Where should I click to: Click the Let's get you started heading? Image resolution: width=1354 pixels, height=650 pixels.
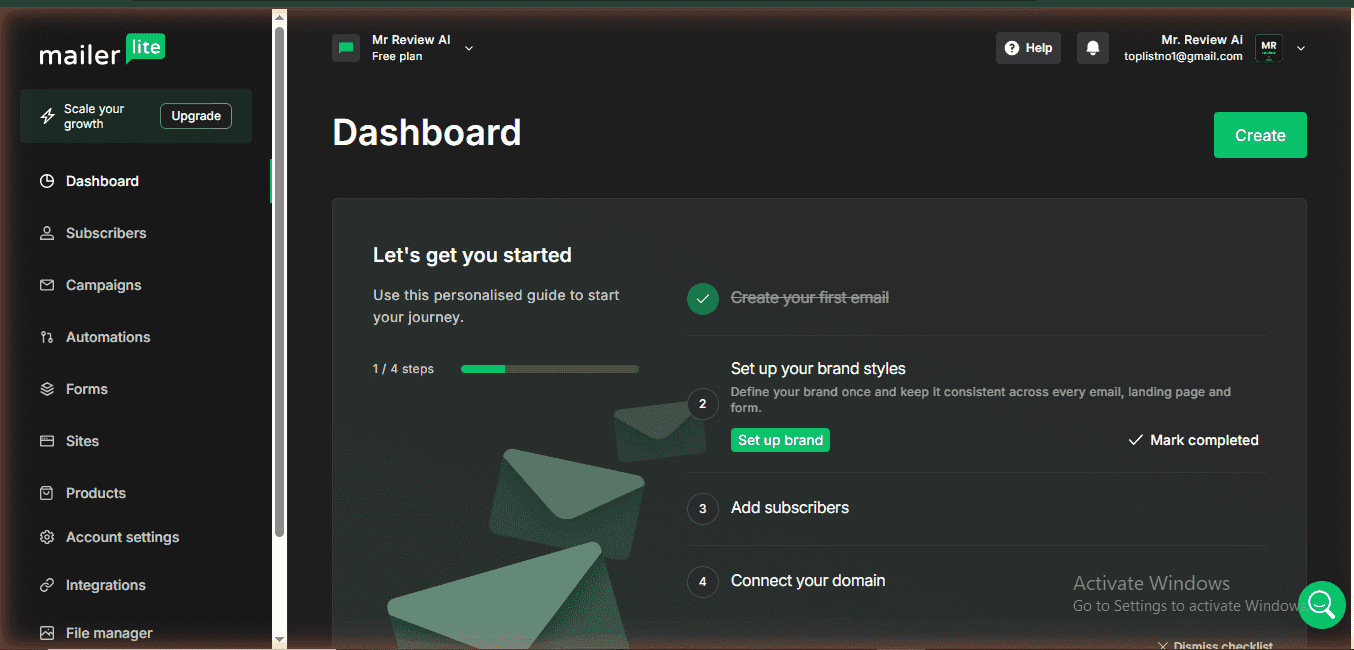pos(472,255)
